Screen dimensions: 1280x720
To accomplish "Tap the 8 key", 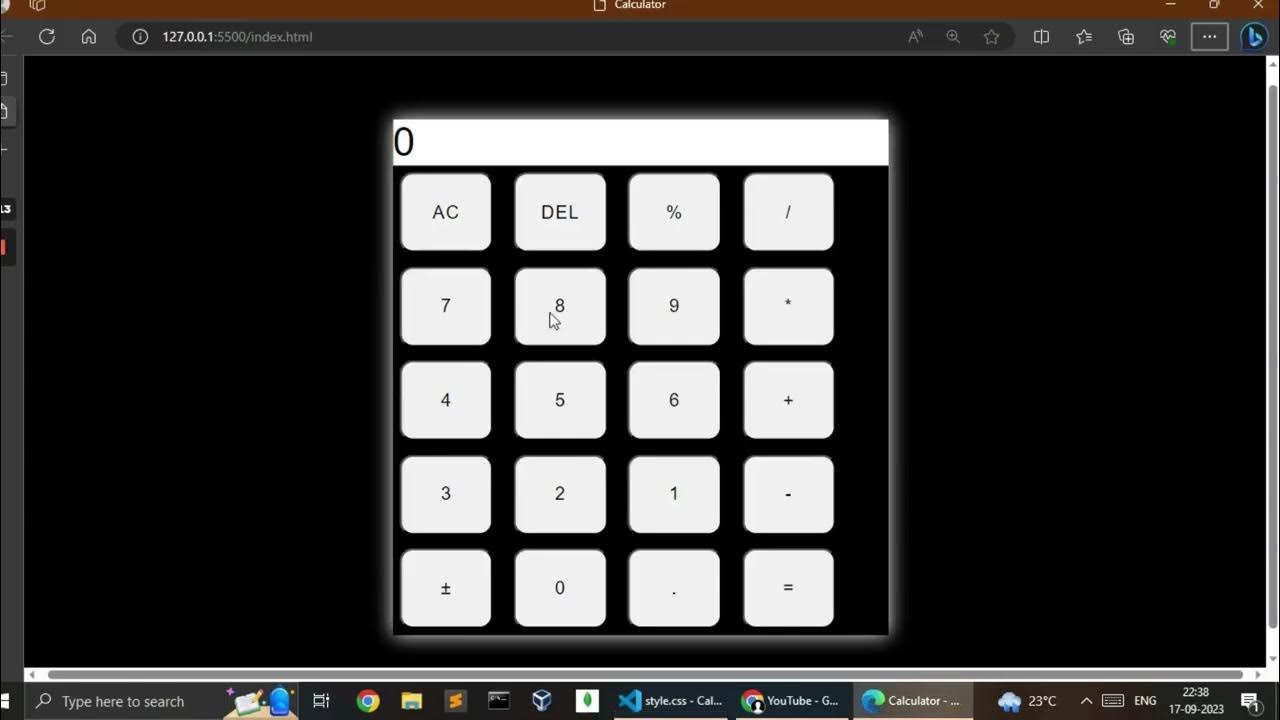I will coord(560,306).
